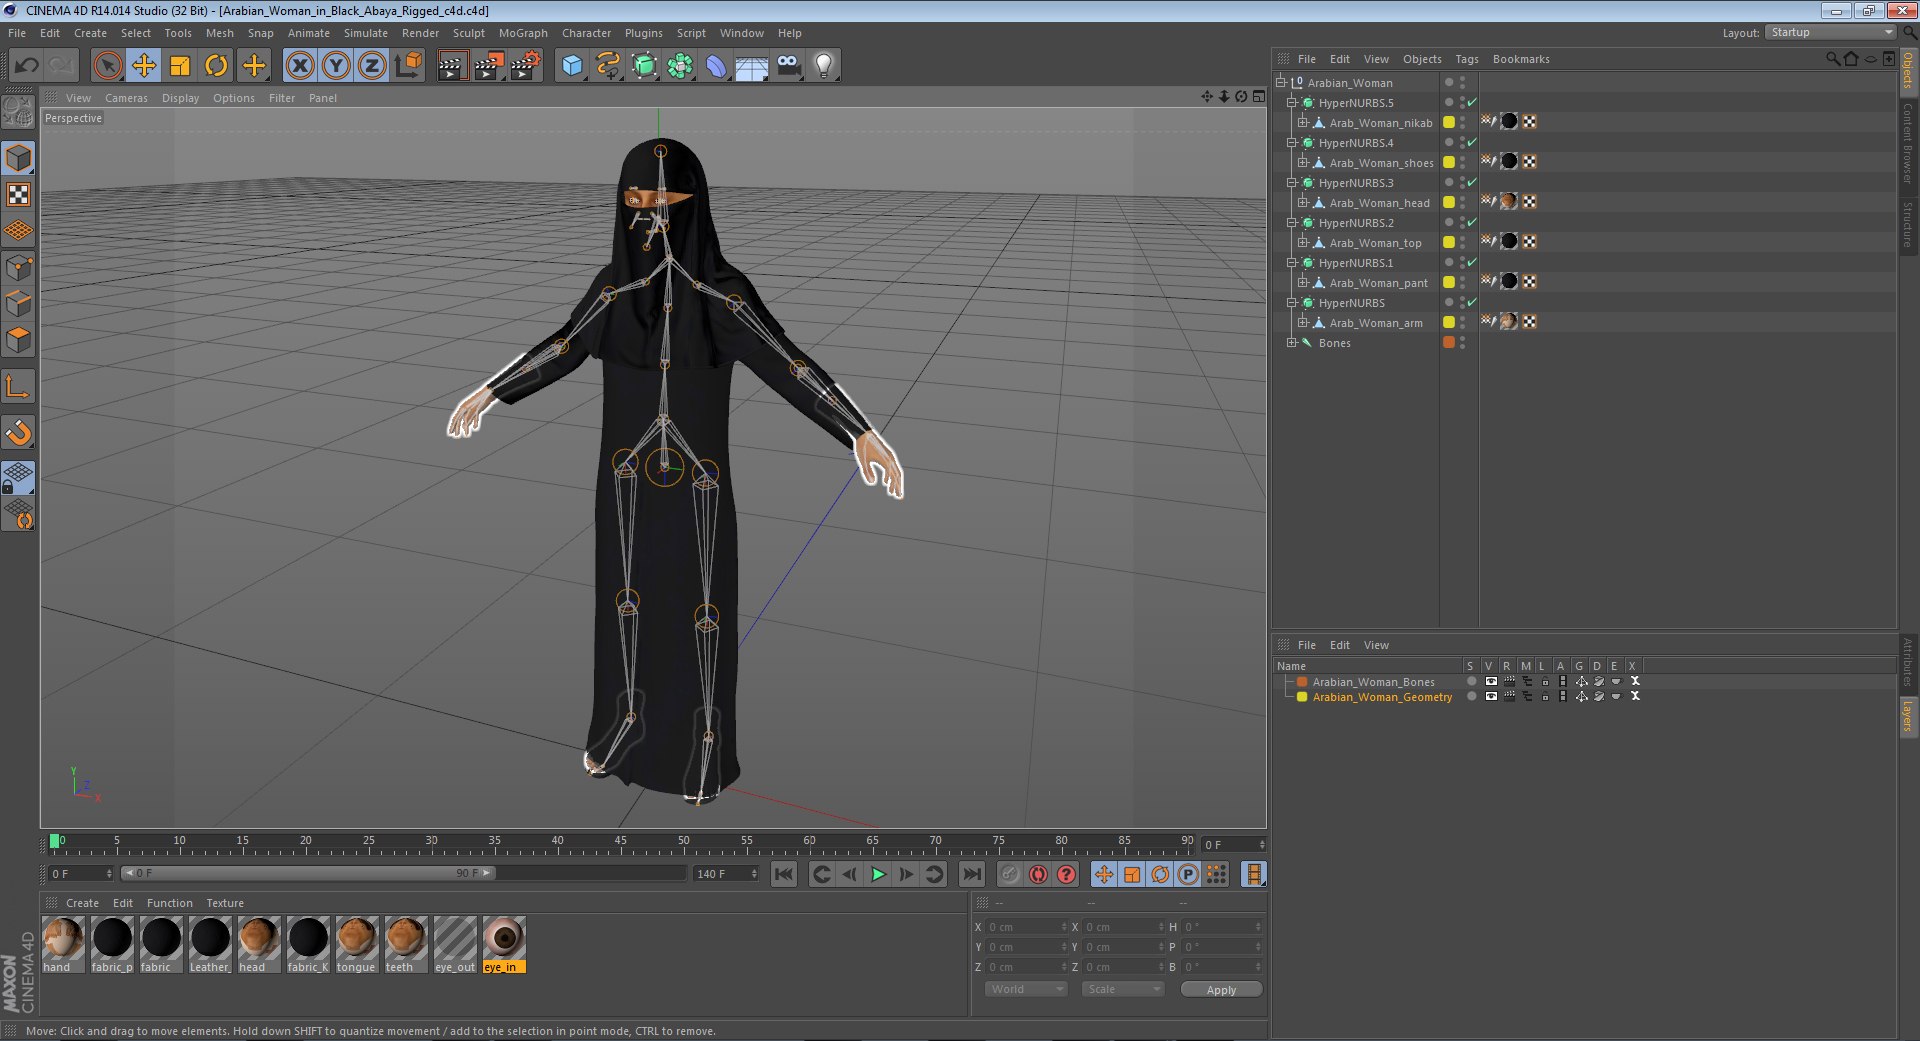Toggle solo for Arabian_Woman_Geometry layer
Viewport: 1920px width, 1041px height.
pyautogui.click(x=1471, y=697)
